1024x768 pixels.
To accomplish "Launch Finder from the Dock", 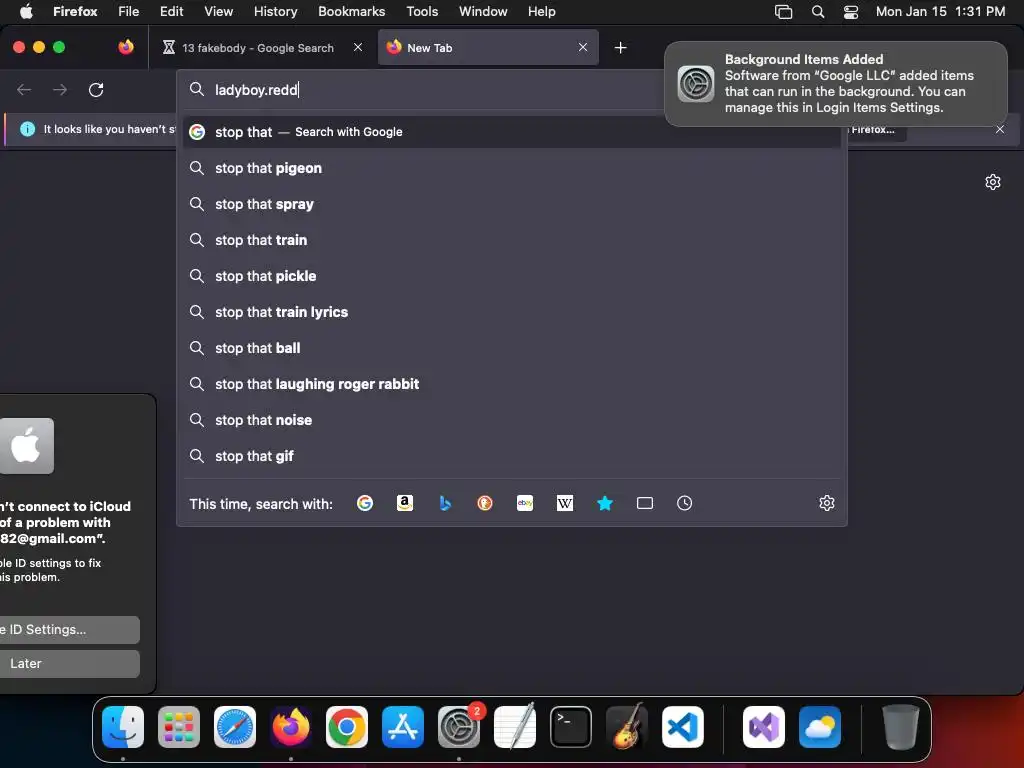I will pyautogui.click(x=123, y=727).
